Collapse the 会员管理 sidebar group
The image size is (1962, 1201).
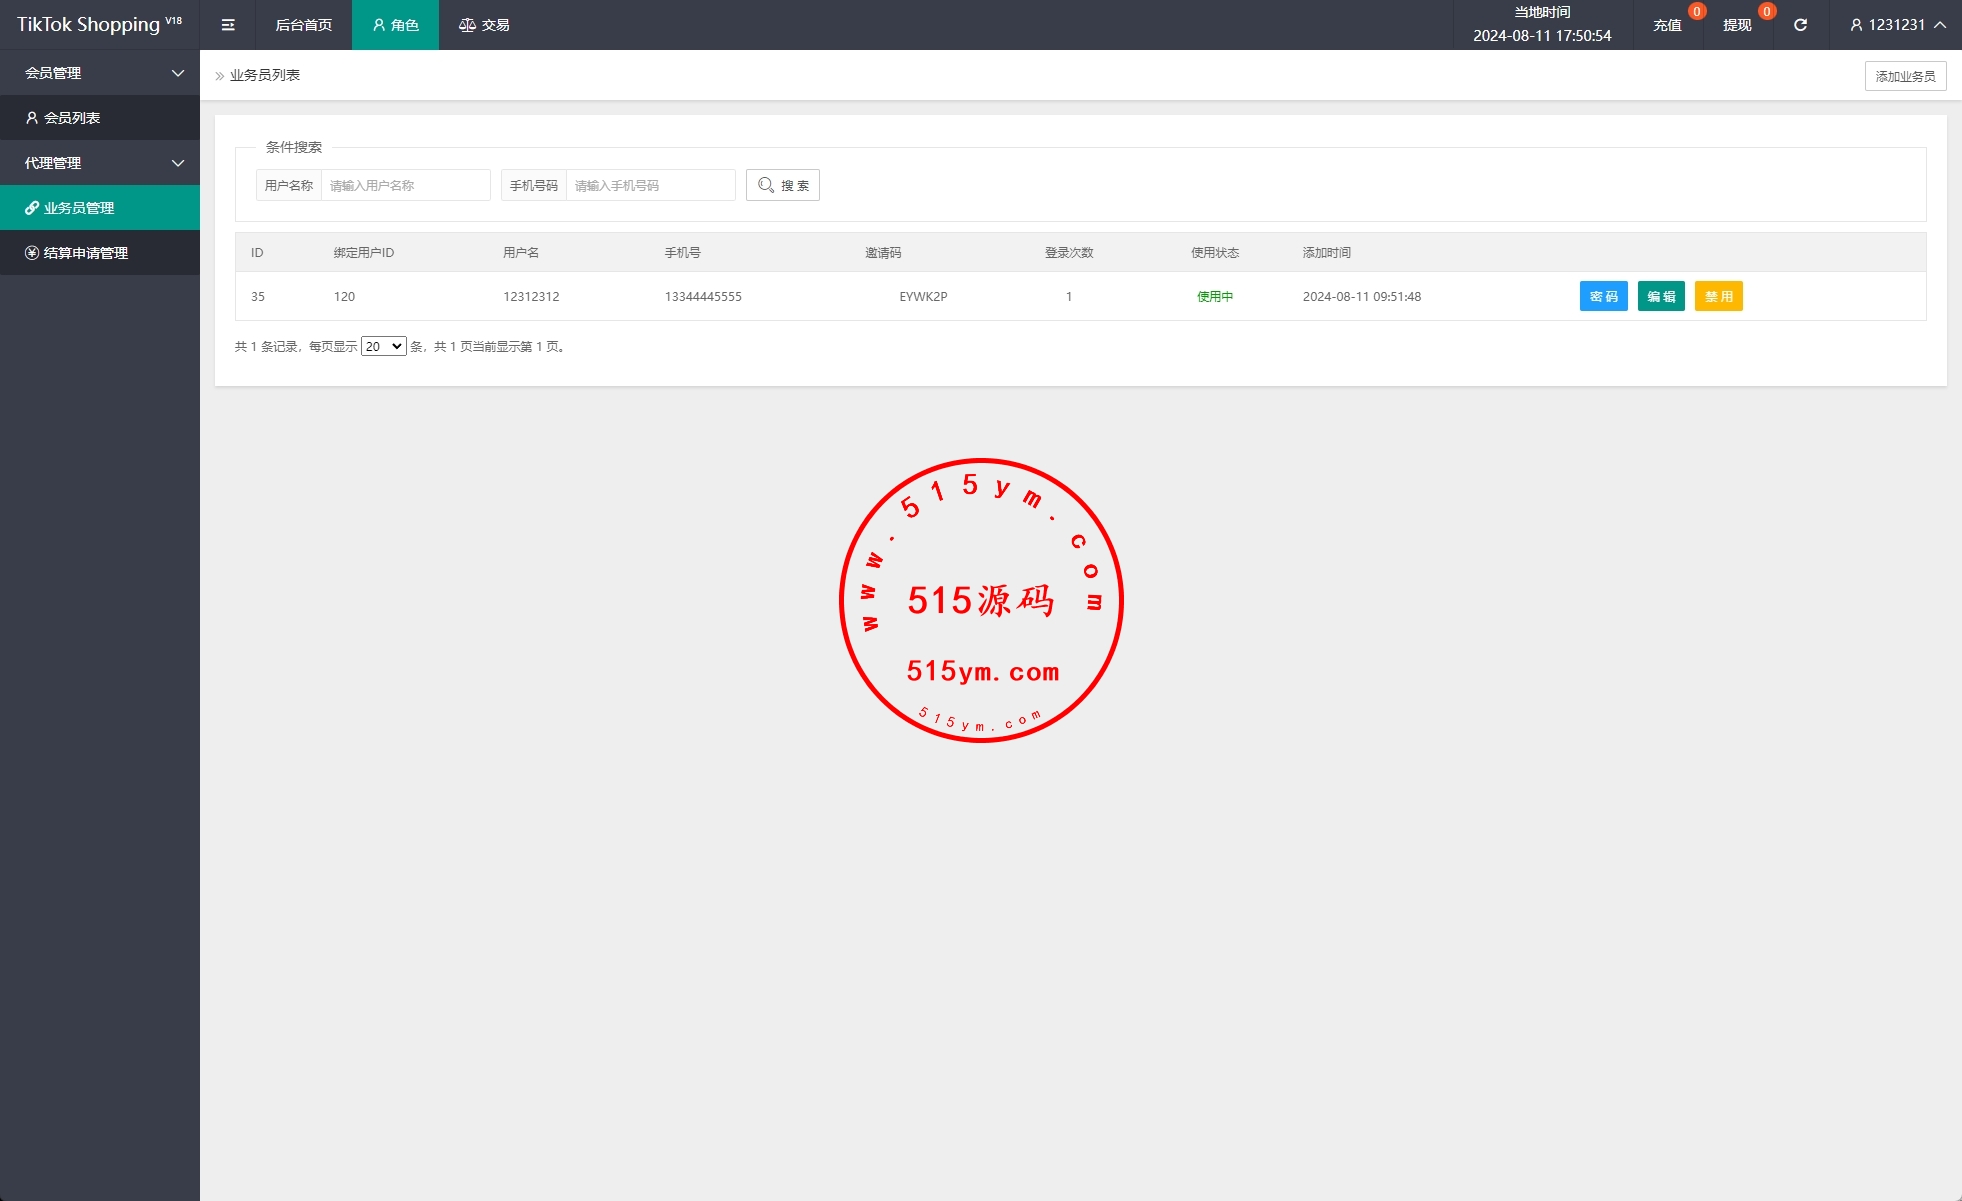coord(178,73)
